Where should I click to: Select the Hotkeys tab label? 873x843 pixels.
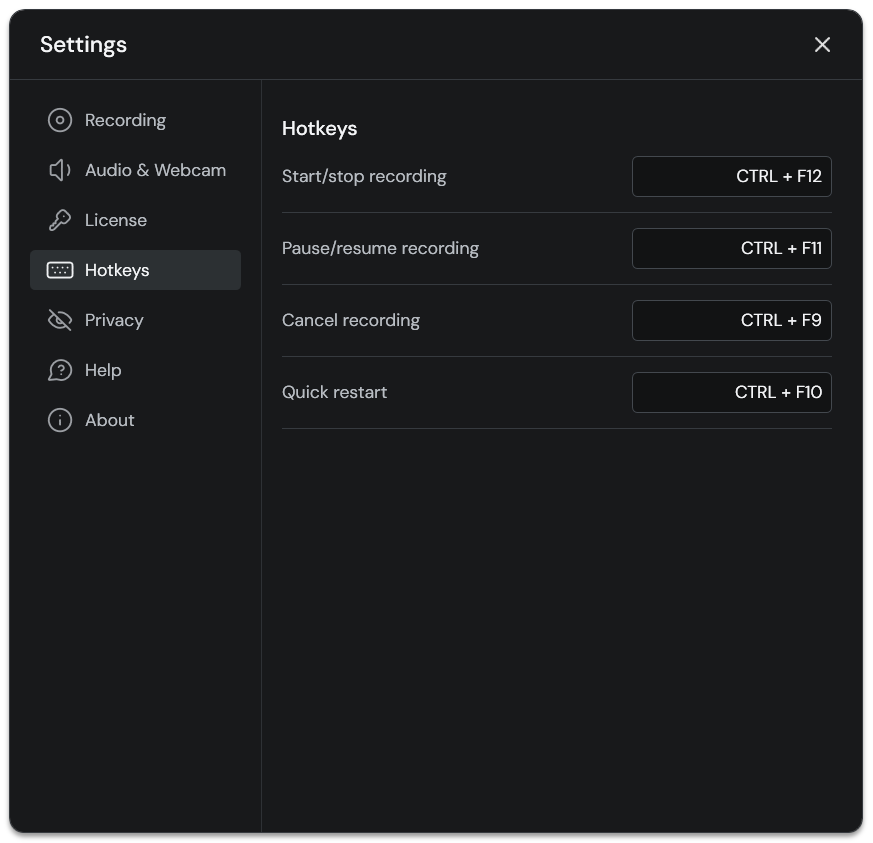(x=117, y=270)
